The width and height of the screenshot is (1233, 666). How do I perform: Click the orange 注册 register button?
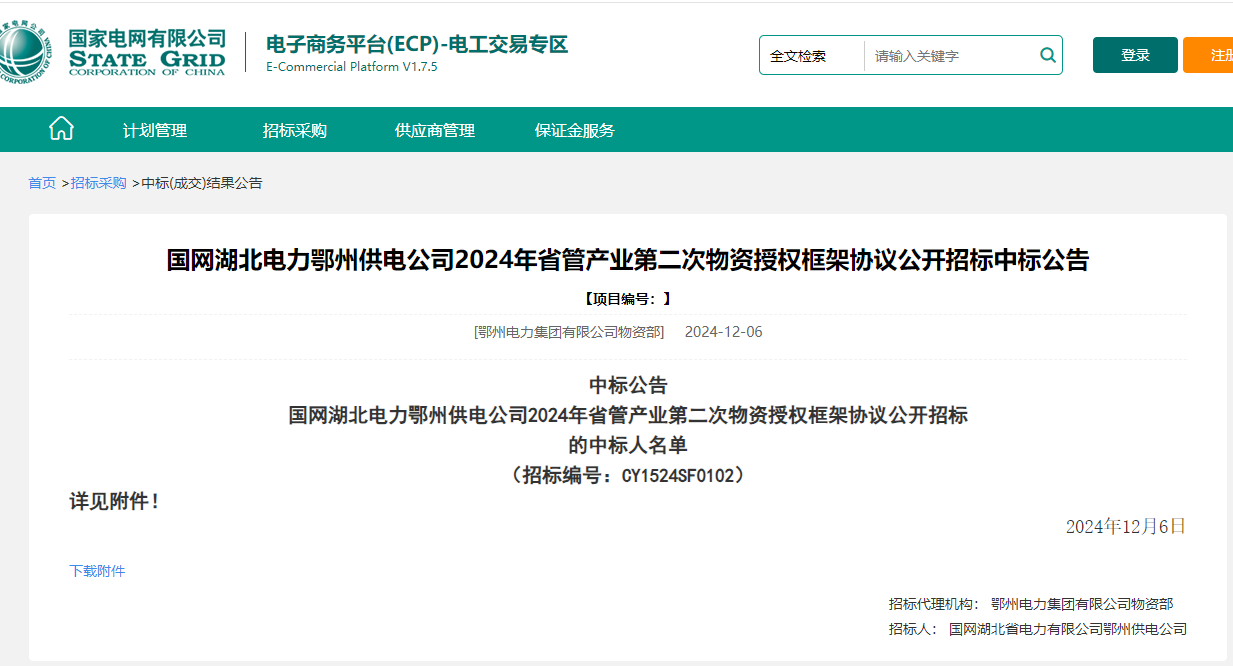1212,55
